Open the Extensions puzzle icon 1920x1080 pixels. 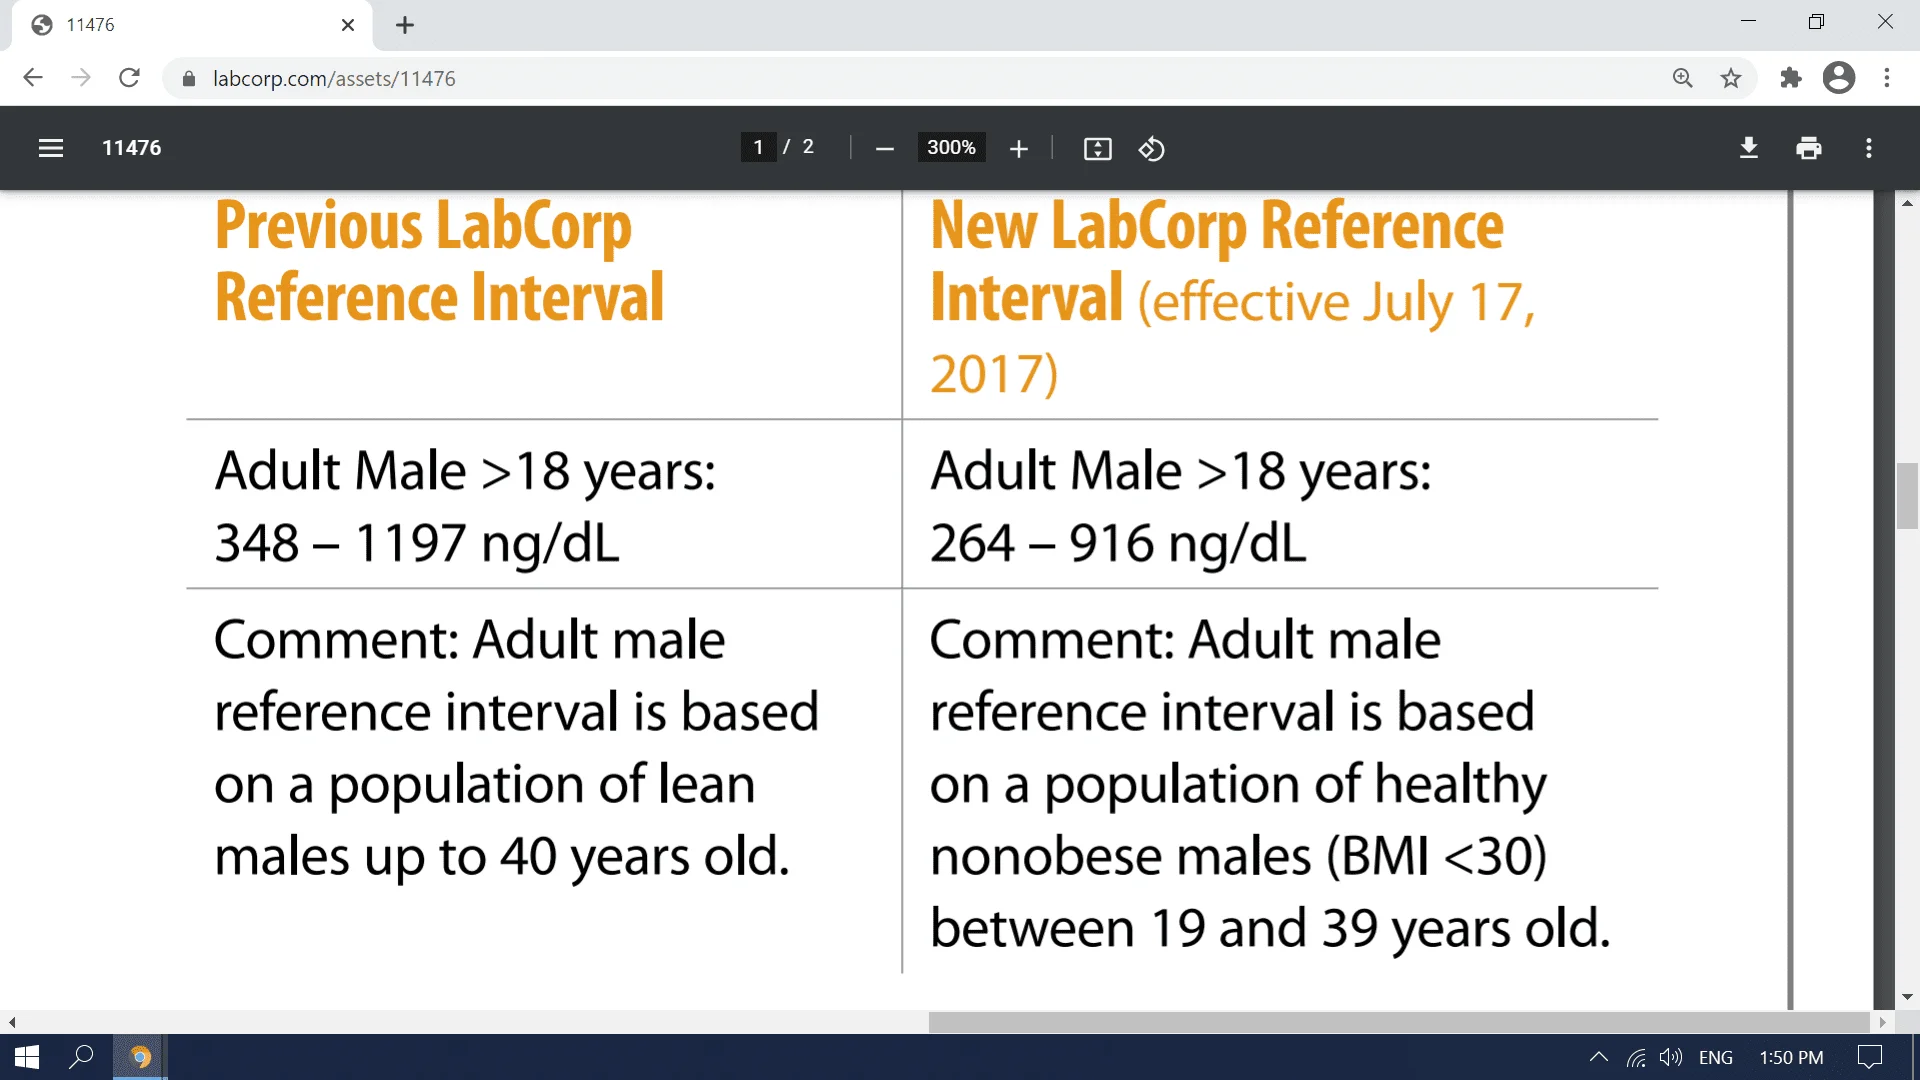tap(1790, 78)
